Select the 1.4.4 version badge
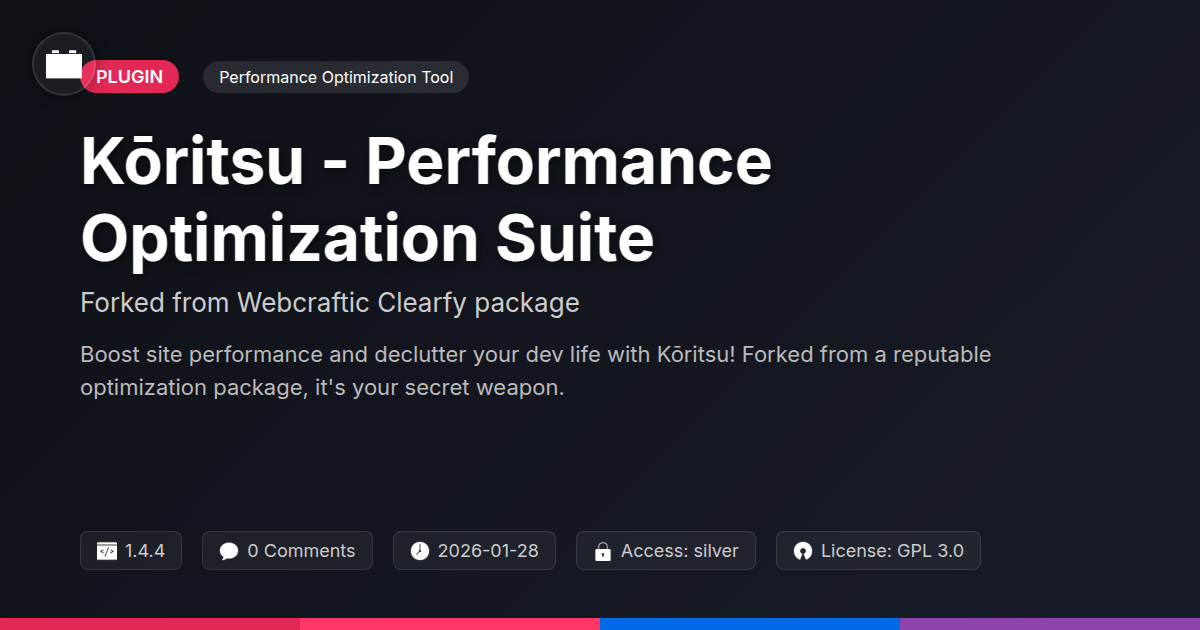The height and width of the screenshot is (630, 1200). [x=131, y=551]
